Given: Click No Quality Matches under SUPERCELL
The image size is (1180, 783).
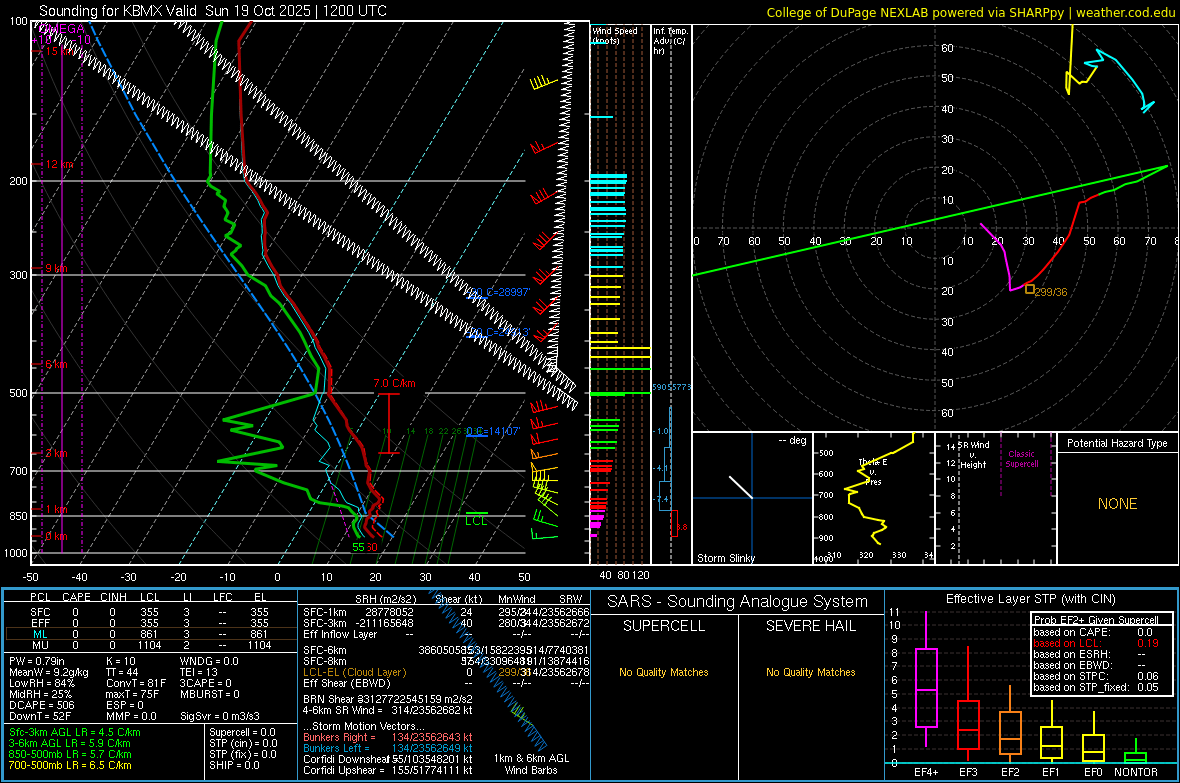Looking at the screenshot, I should click(664, 672).
